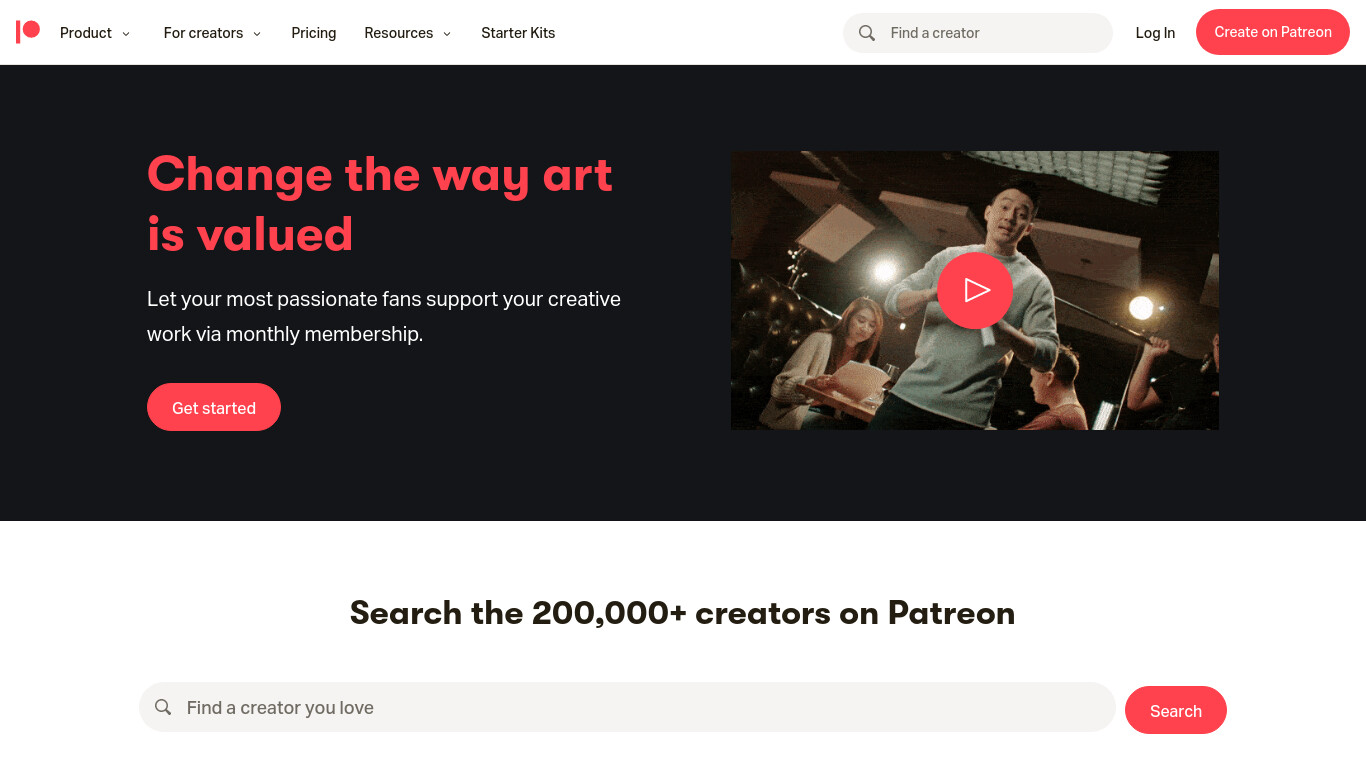This screenshot has width=1366, height=768.
Task: Click the Resources menu label
Action: point(399,33)
